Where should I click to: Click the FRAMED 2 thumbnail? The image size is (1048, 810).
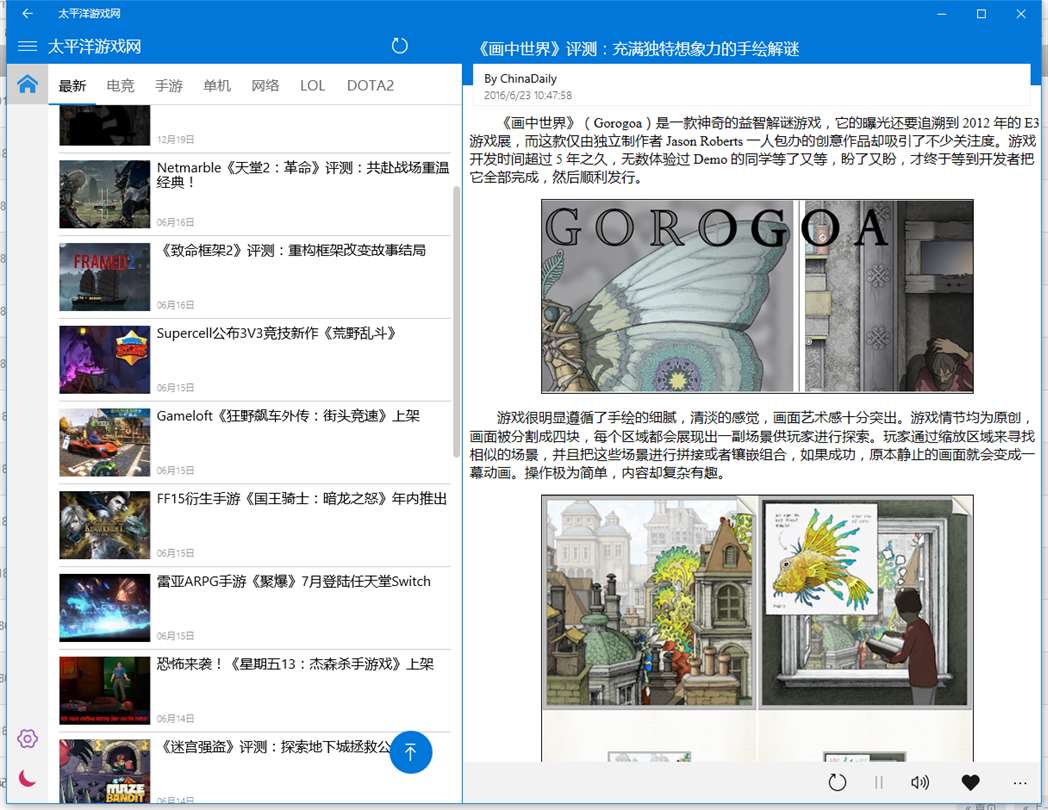(104, 277)
